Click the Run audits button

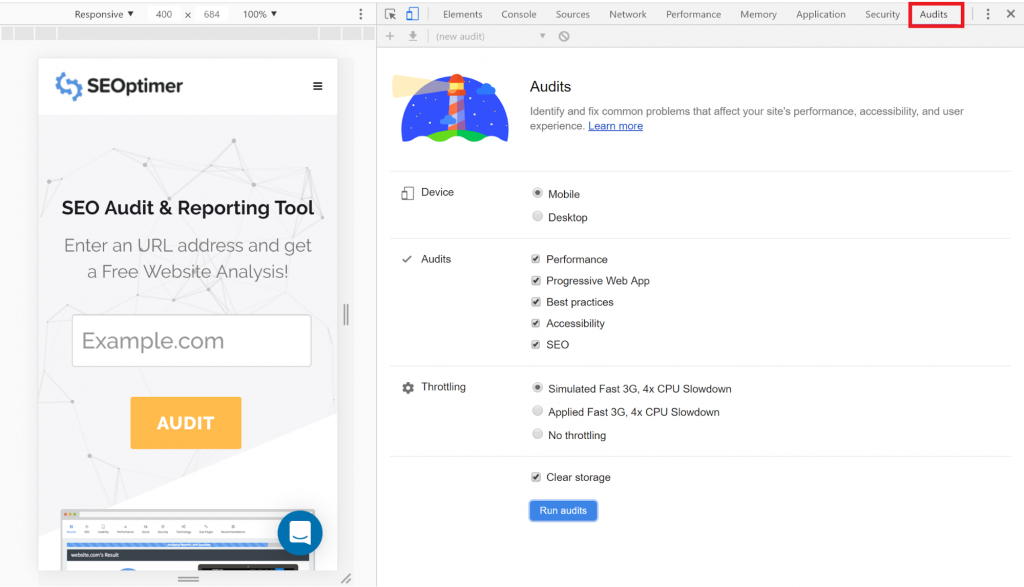[563, 510]
